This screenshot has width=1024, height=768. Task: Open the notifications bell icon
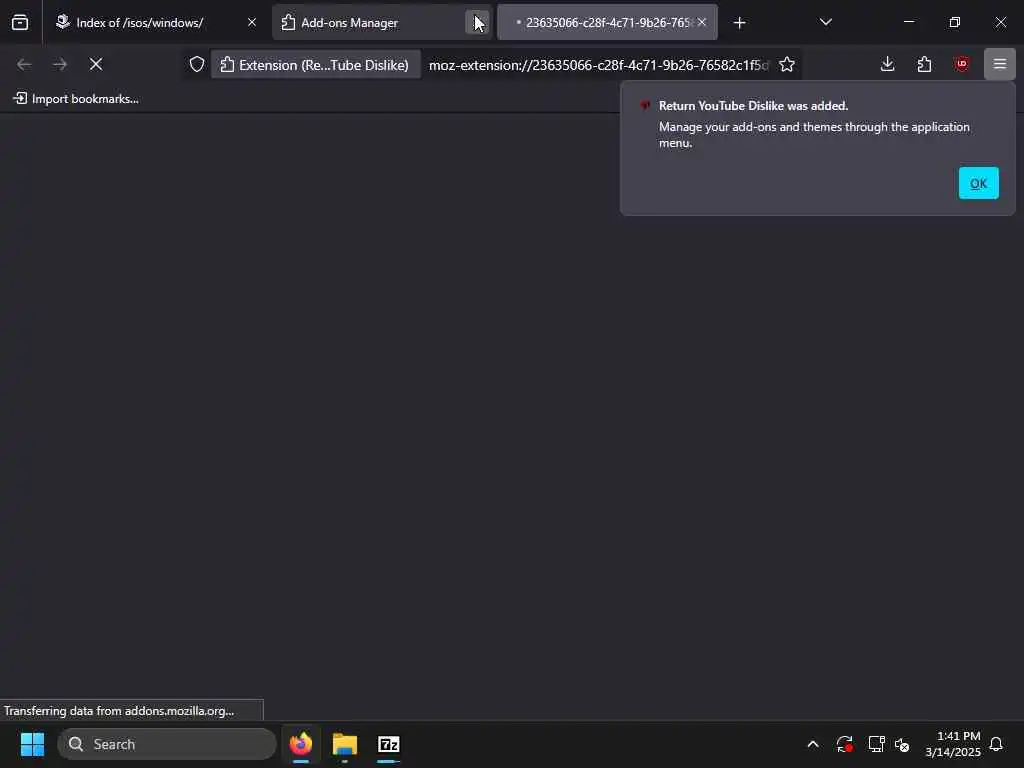(996, 744)
